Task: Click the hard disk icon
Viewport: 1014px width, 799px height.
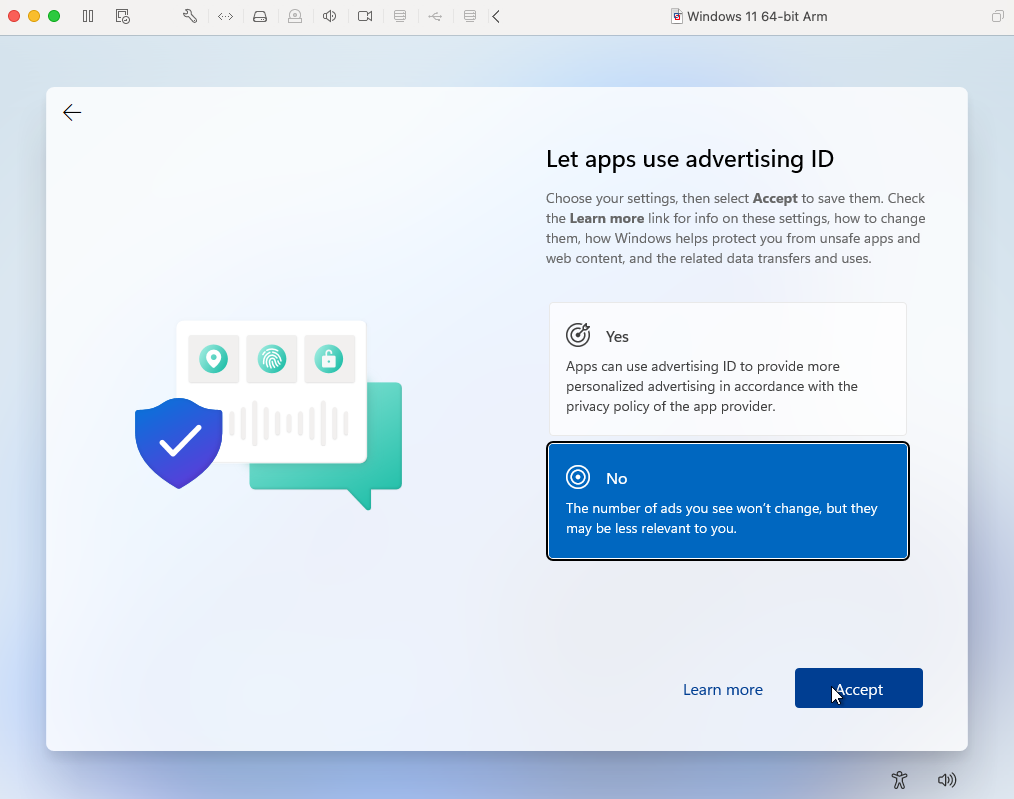Action: click(x=260, y=16)
